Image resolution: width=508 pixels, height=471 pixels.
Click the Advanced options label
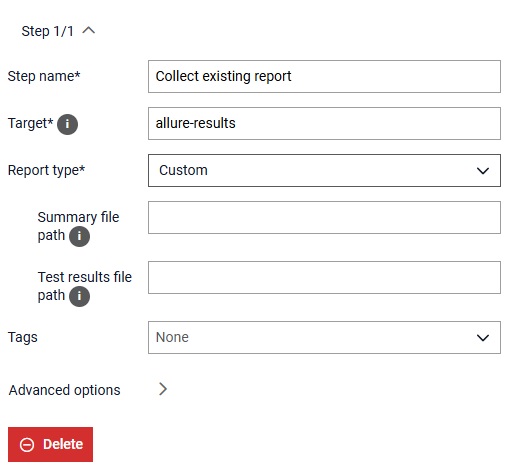coord(65,390)
